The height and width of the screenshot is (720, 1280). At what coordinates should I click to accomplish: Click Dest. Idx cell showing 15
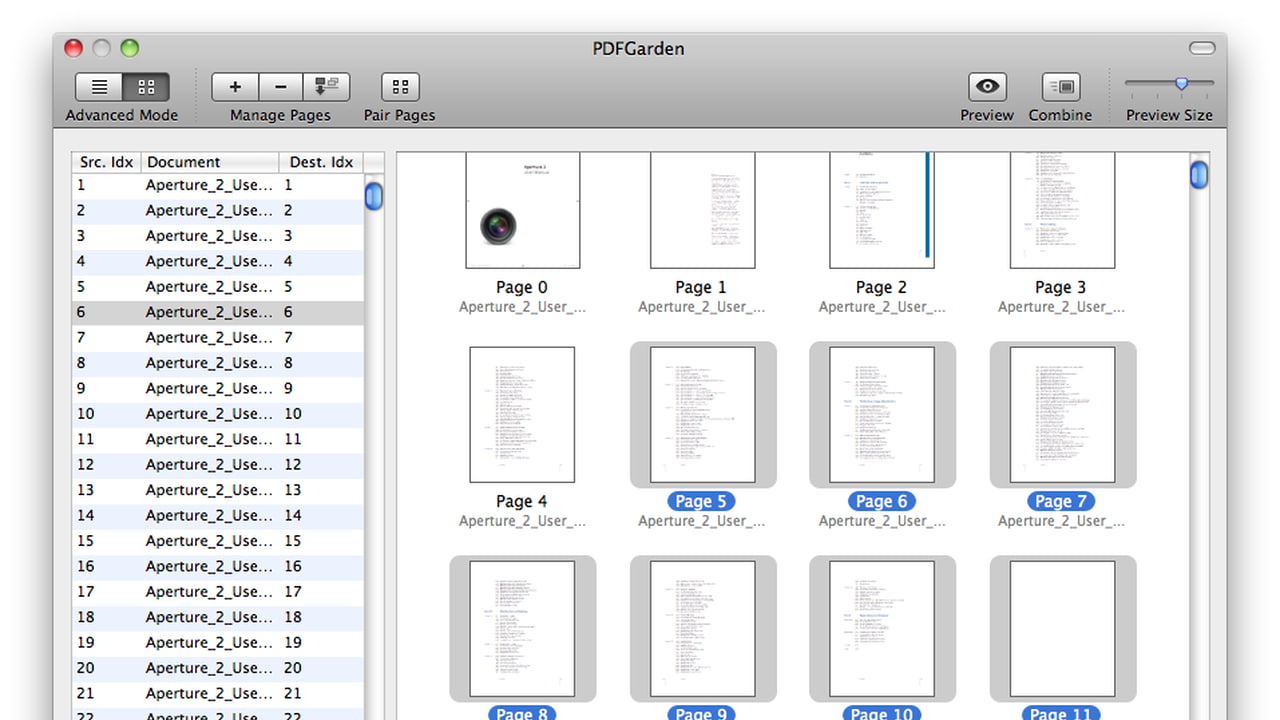click(293, 541)
